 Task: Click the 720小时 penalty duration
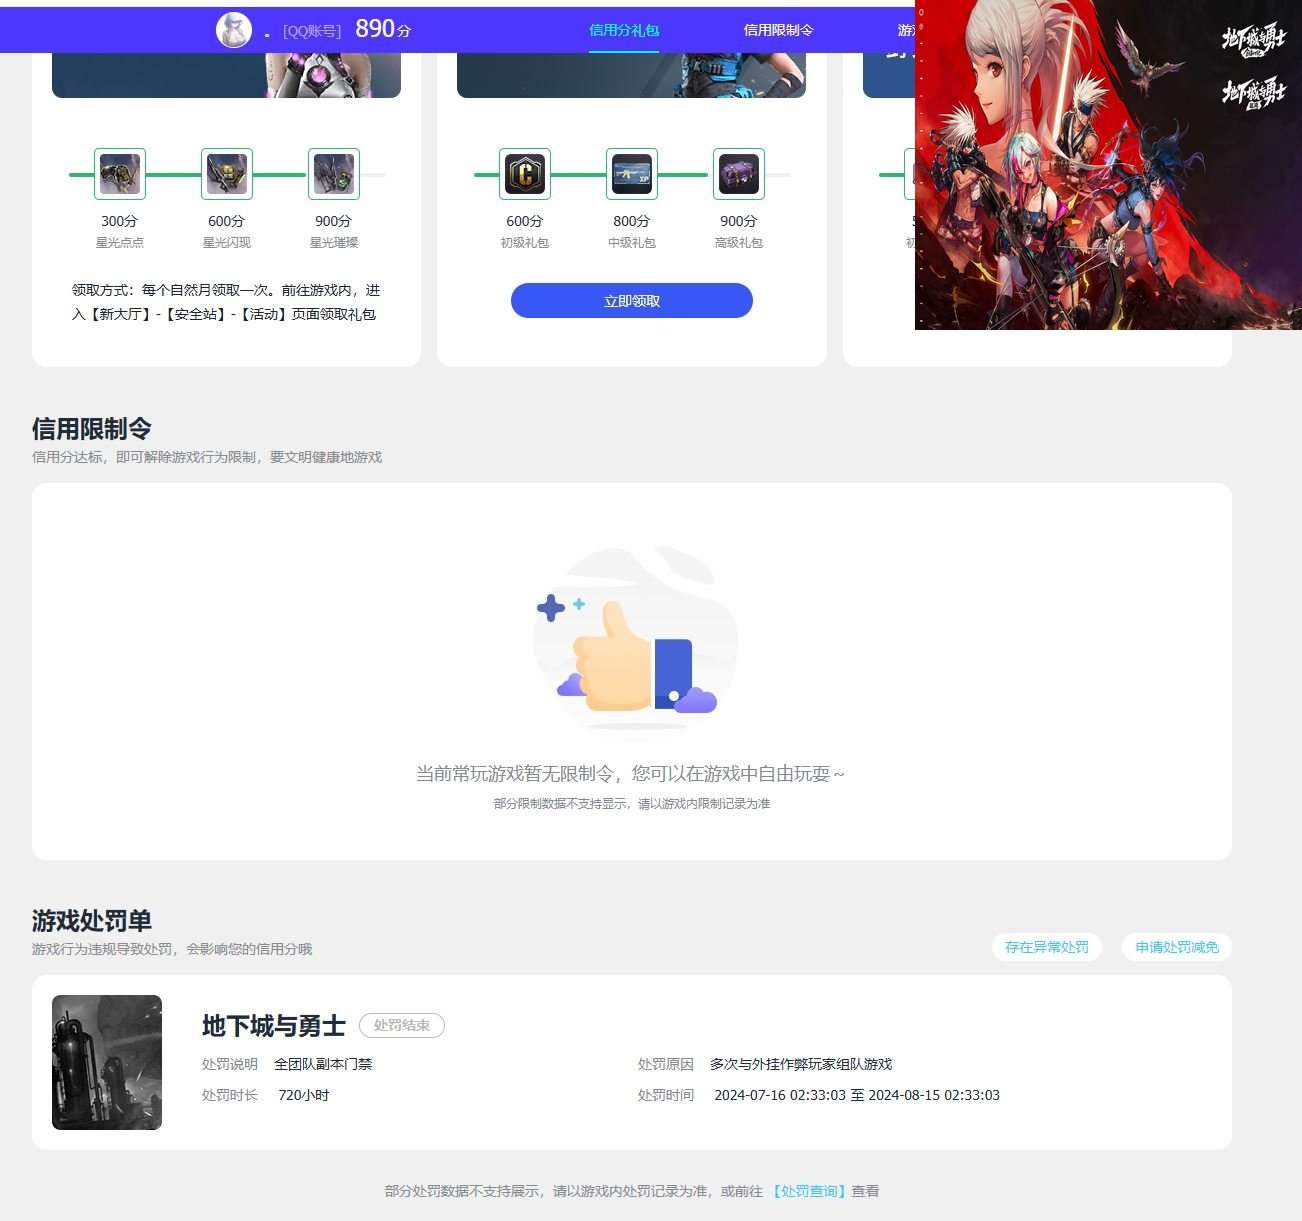point(304,1095)
